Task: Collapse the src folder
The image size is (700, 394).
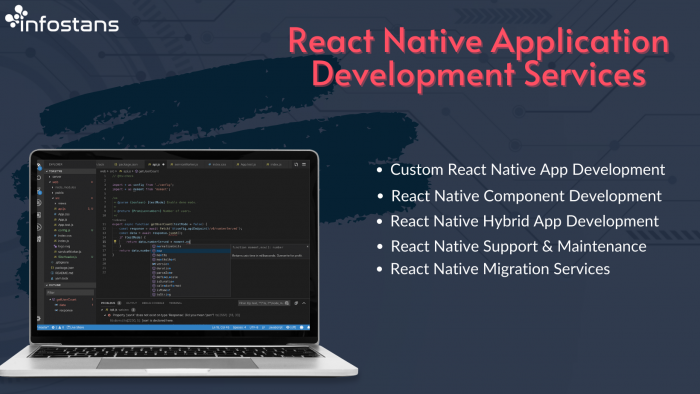Action: coord(56,198)
